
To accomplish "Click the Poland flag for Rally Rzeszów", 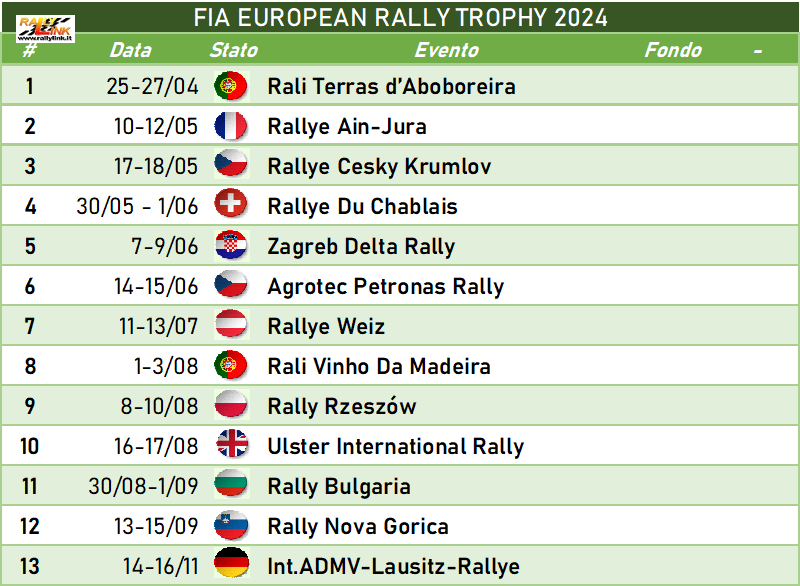I will click(x=231, y=405).
